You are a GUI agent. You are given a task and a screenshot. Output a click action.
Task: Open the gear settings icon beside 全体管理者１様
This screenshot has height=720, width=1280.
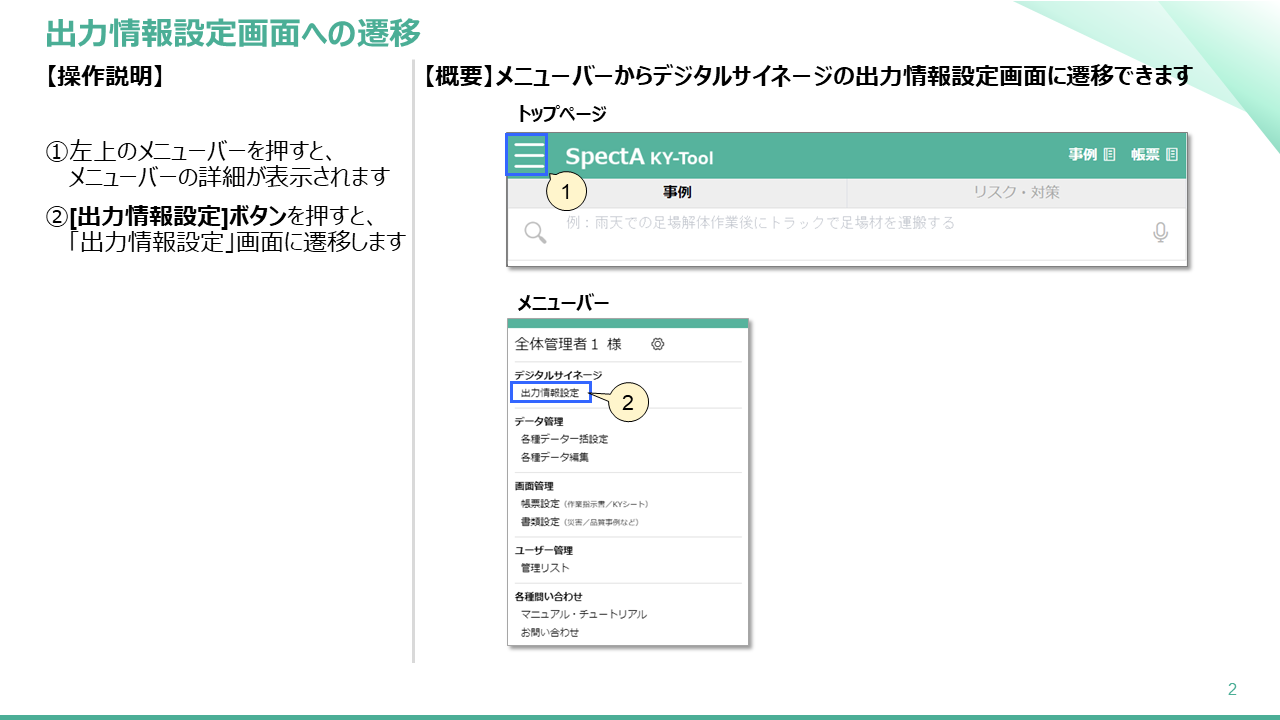coord(657,344)
